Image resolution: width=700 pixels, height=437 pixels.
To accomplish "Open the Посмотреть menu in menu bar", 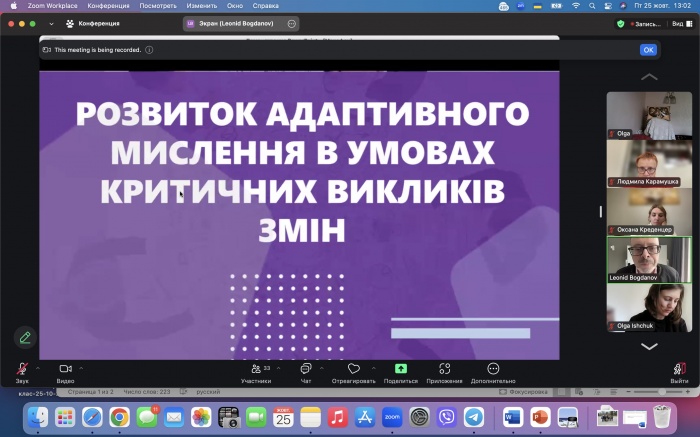I will (x=158, y=6).
